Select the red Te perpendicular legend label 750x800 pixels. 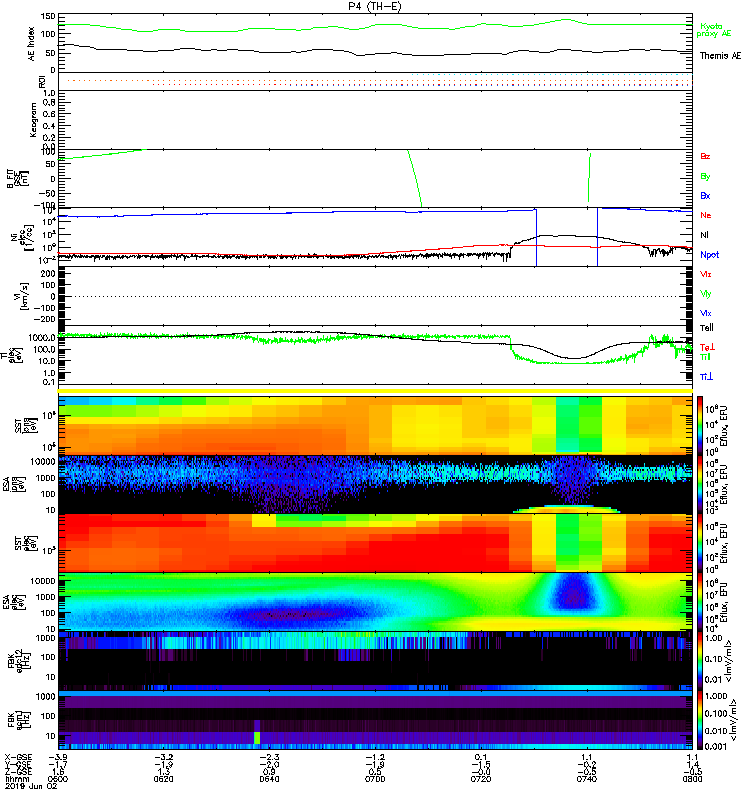(707, 347)
